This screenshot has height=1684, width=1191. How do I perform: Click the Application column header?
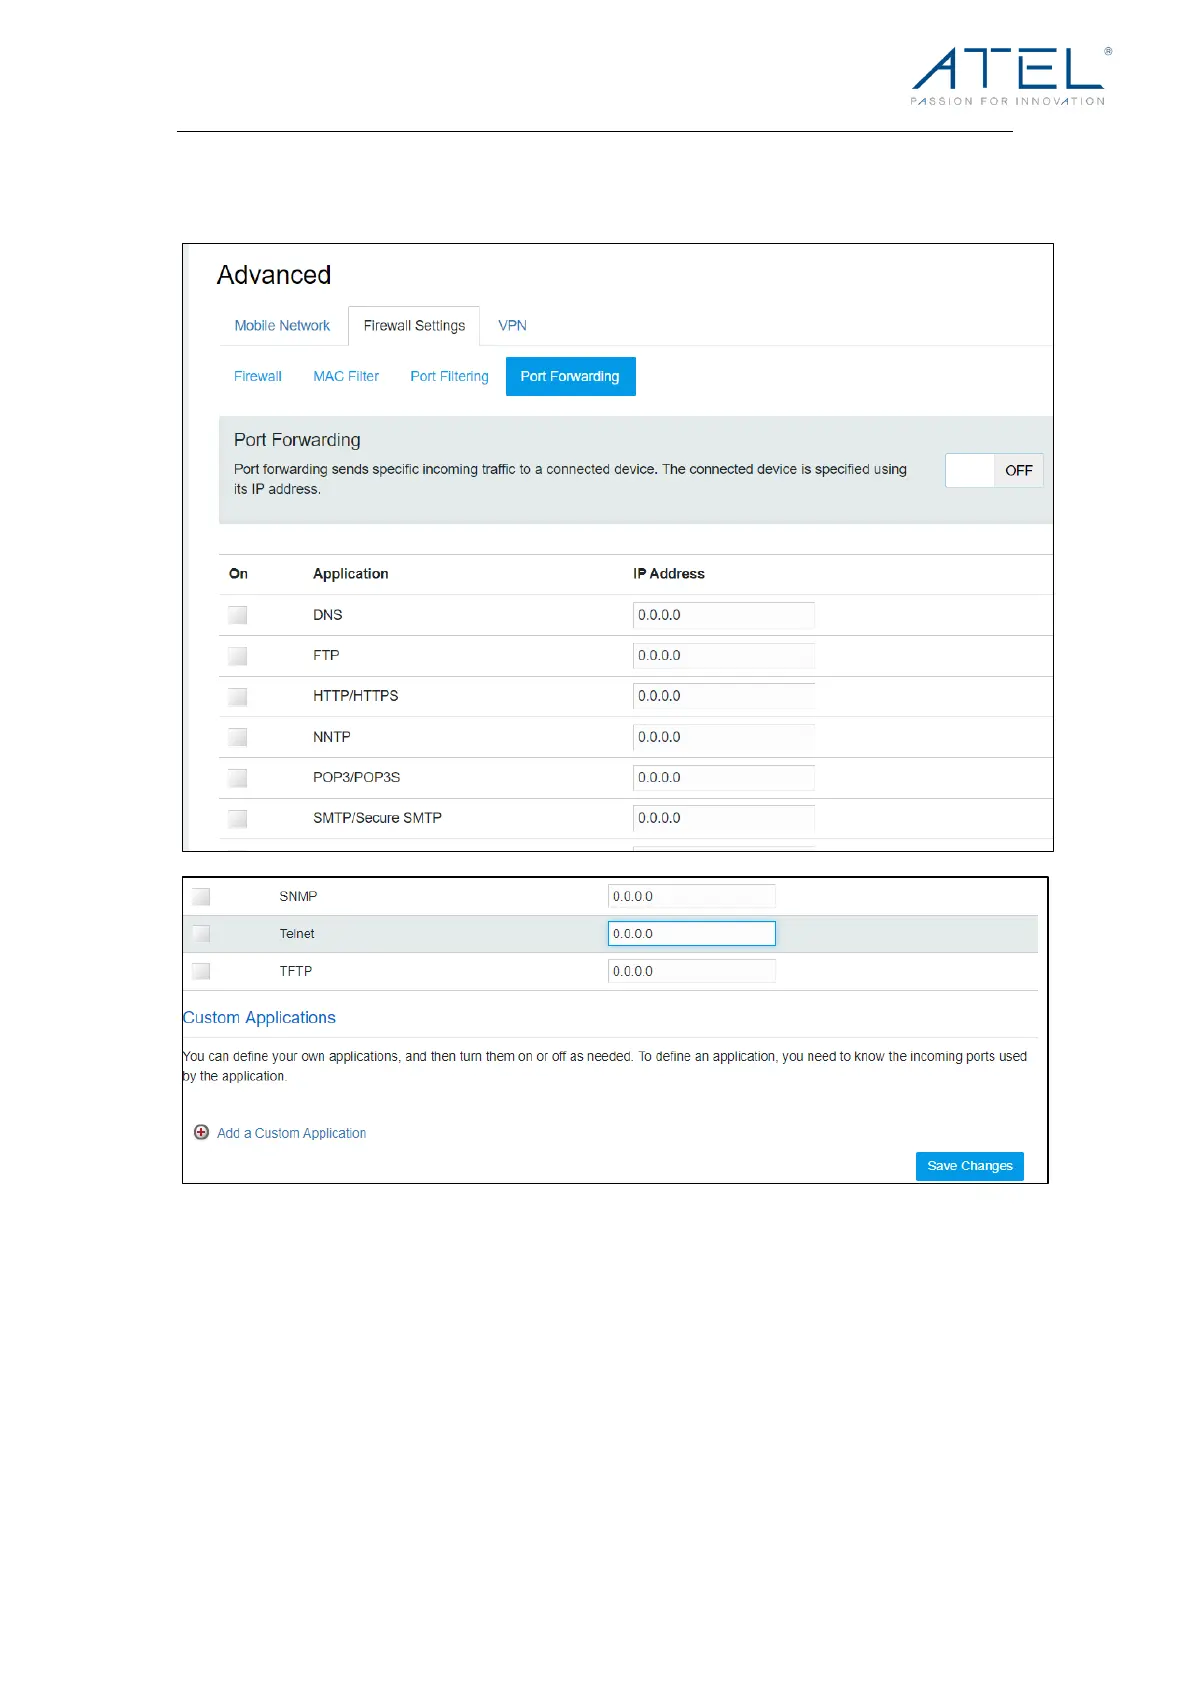(350, 574)
